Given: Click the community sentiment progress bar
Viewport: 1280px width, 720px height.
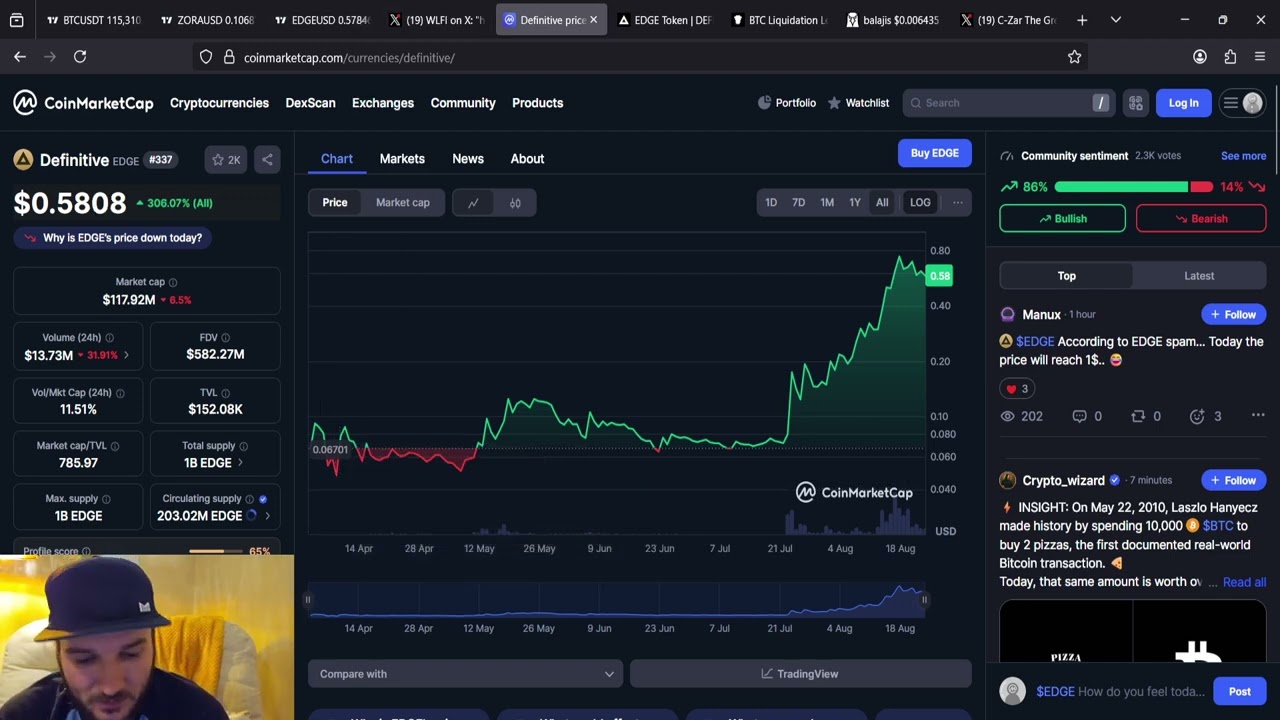Looking at the screenshot, I should (x=1134, y=187).
